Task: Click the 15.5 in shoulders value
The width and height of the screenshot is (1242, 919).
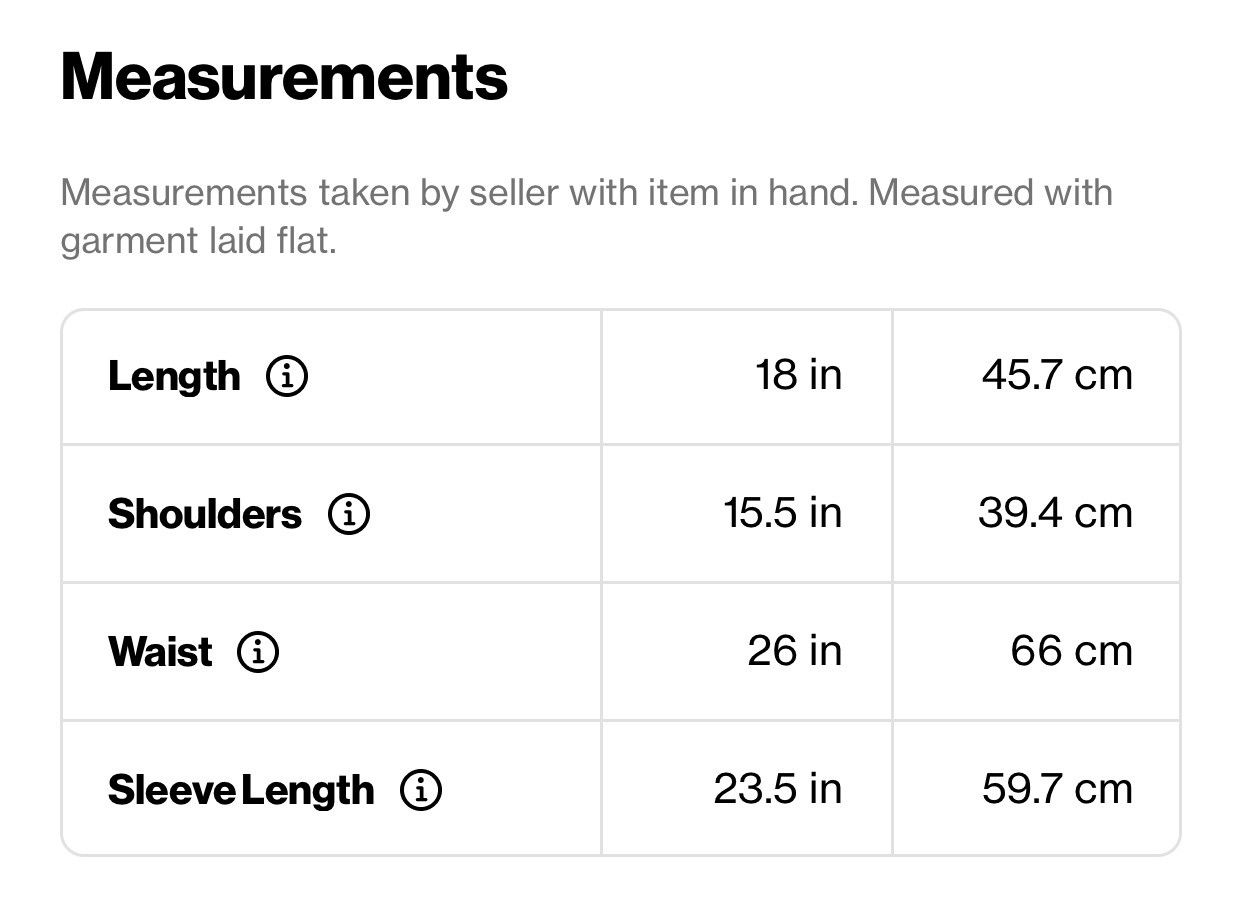Action: click(x=783, y=513)
